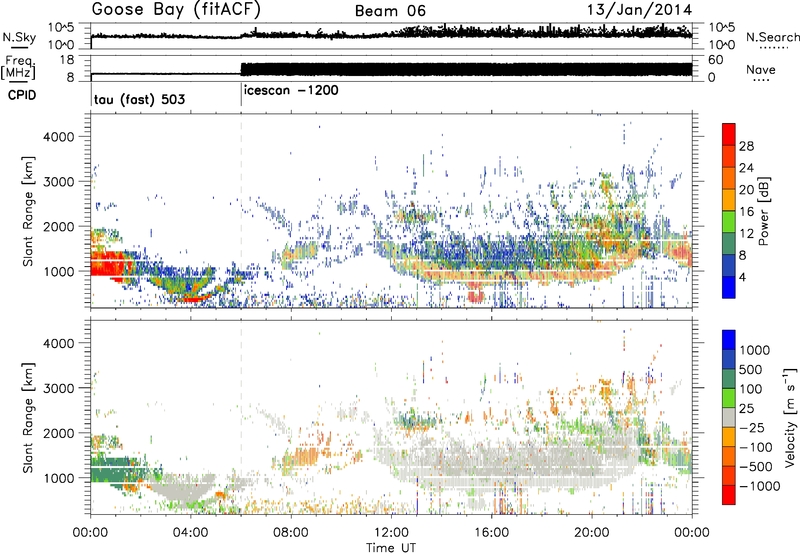Click the 'Velocity [m s⁻¹]' colorbar label
800x554 pixels.
(x=790, y=417)
